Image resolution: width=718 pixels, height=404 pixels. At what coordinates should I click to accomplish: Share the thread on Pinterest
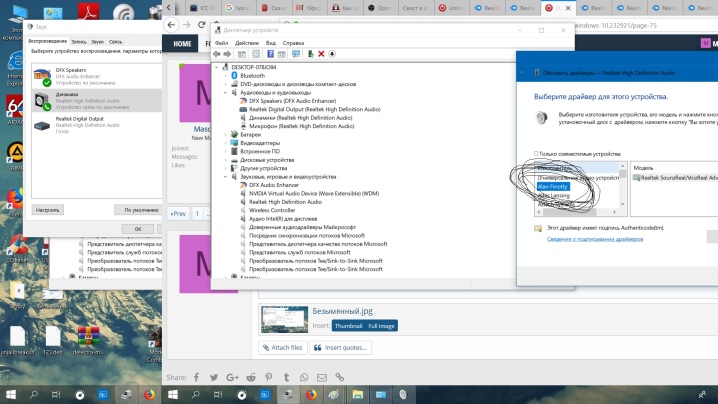268,377
